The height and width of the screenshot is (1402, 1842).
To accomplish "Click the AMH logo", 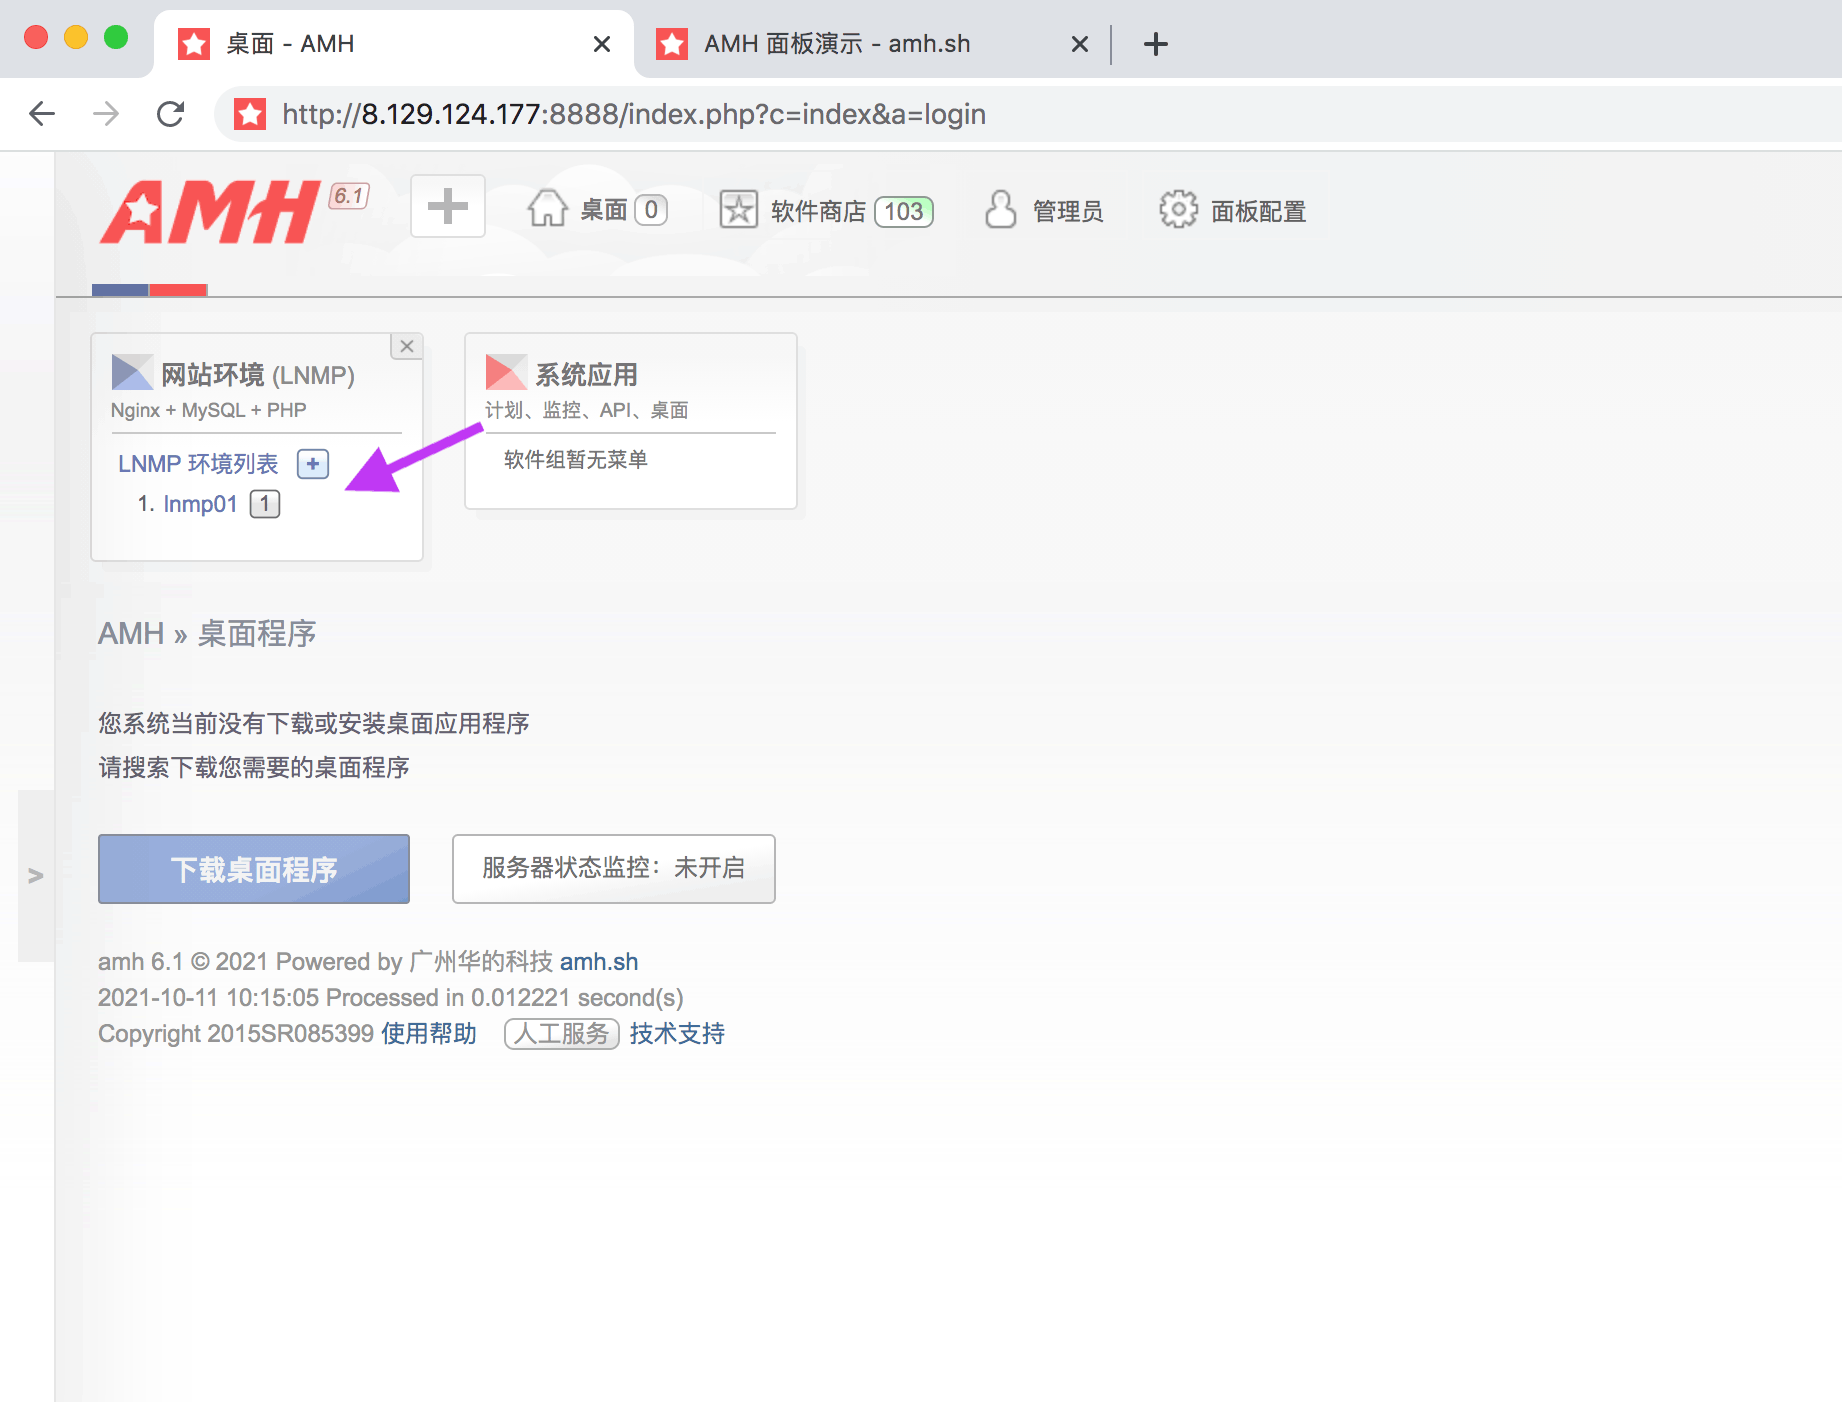I will point(212,212).
